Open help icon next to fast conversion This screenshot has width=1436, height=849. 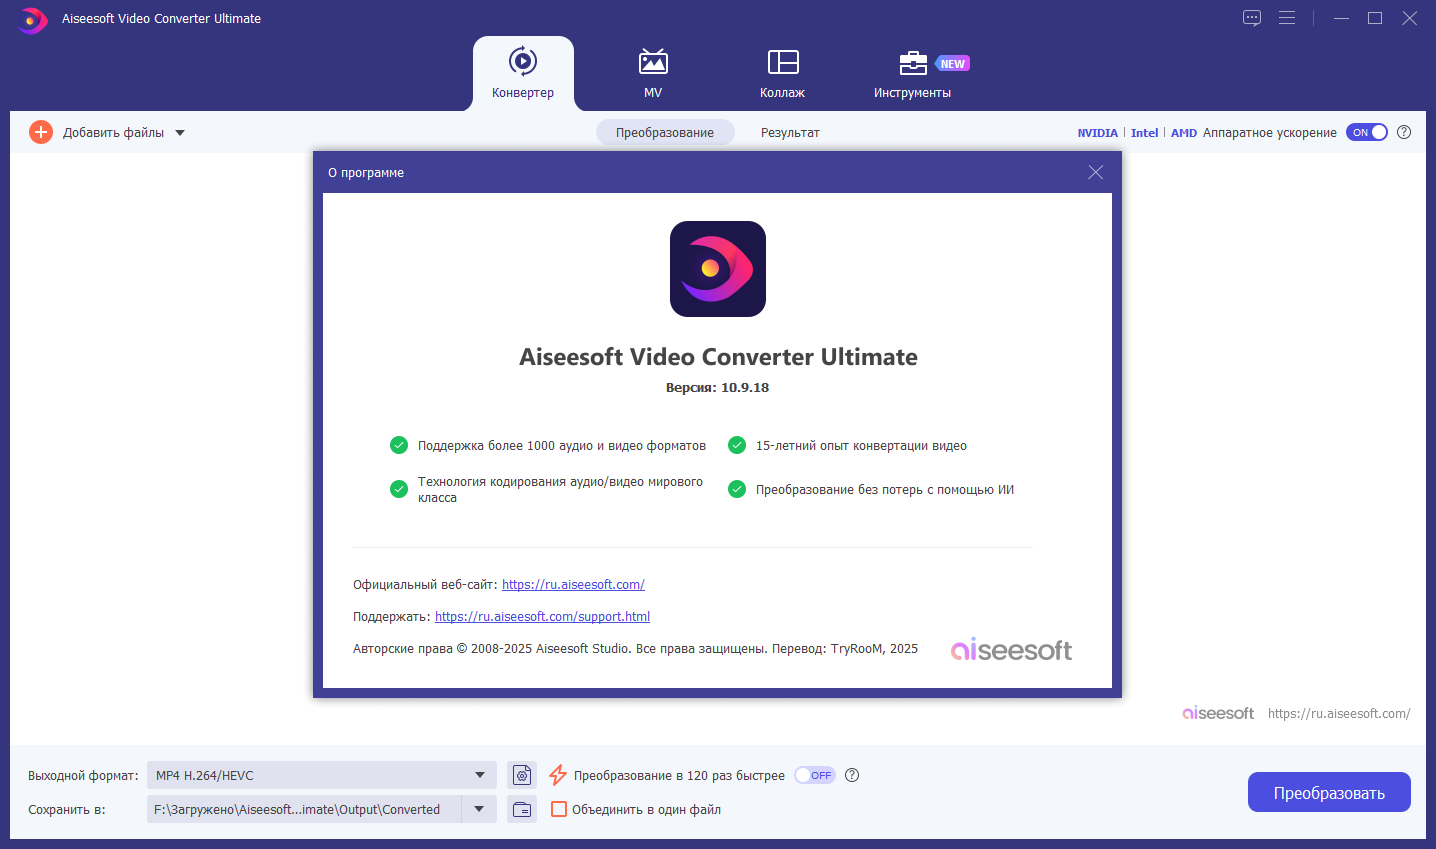coord(852,775)
